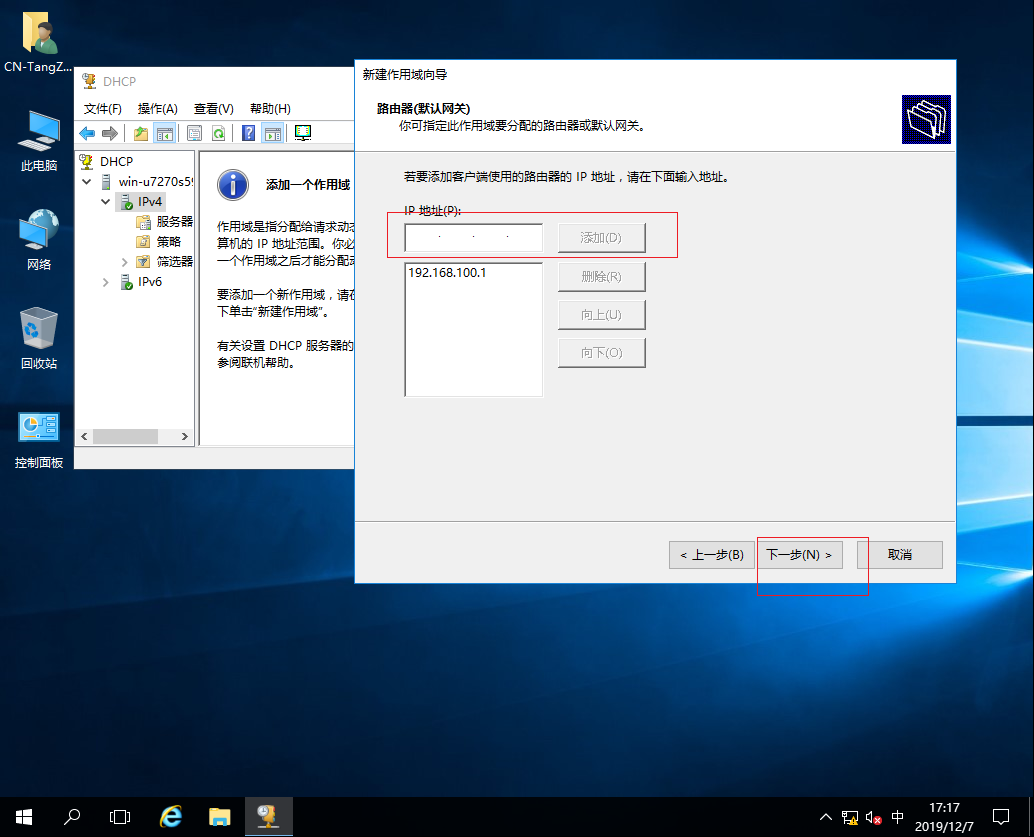Select the 服务器选项 folder icon
This screenshot has width=1034, height=837.
pyautogui.click(x=143, y=222)
